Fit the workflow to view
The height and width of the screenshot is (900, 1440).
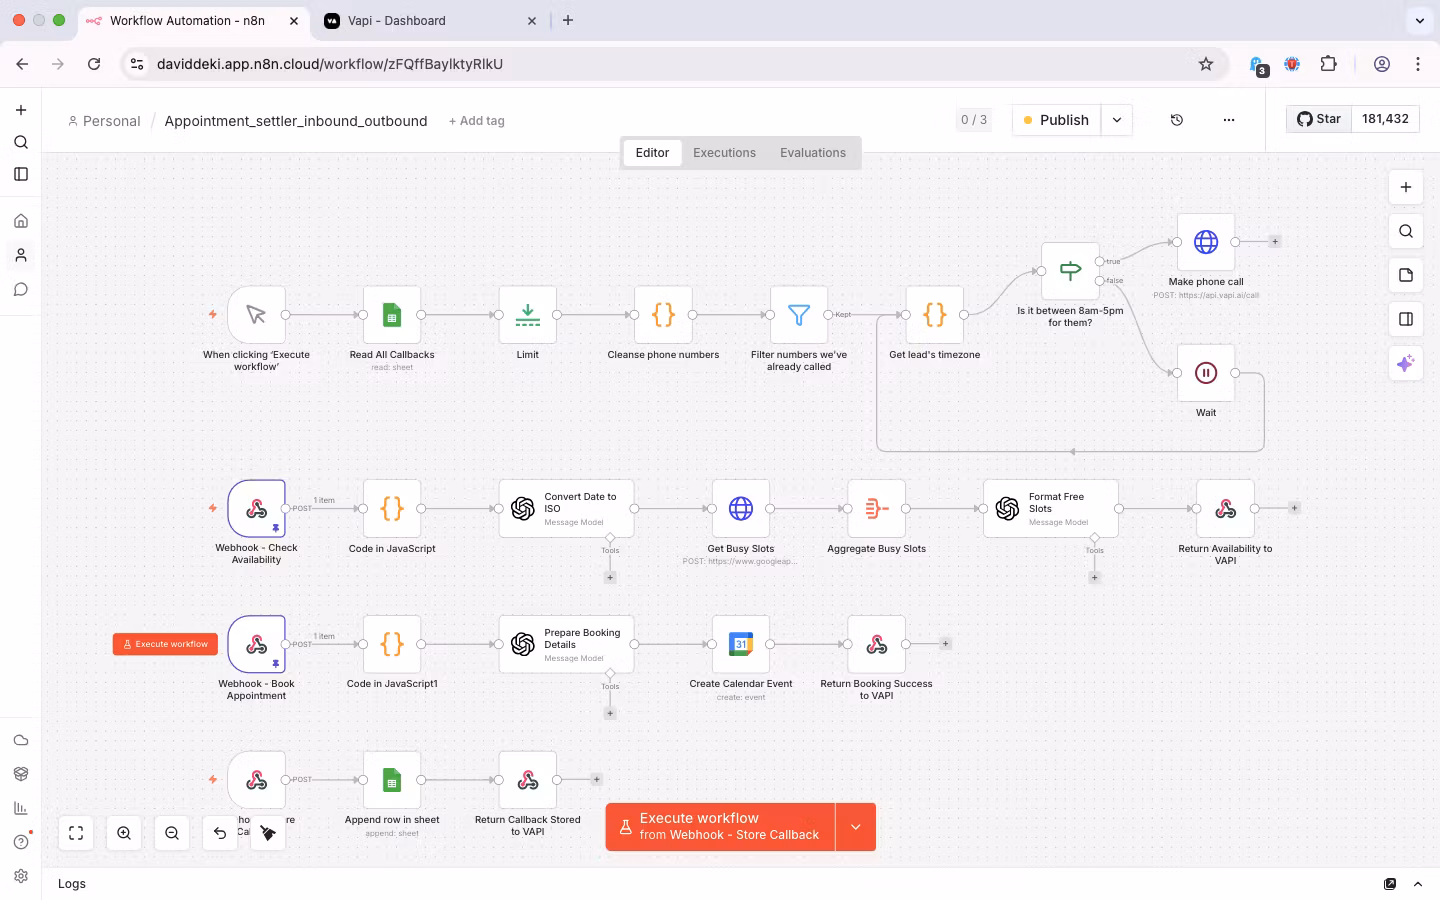(76, 832)
